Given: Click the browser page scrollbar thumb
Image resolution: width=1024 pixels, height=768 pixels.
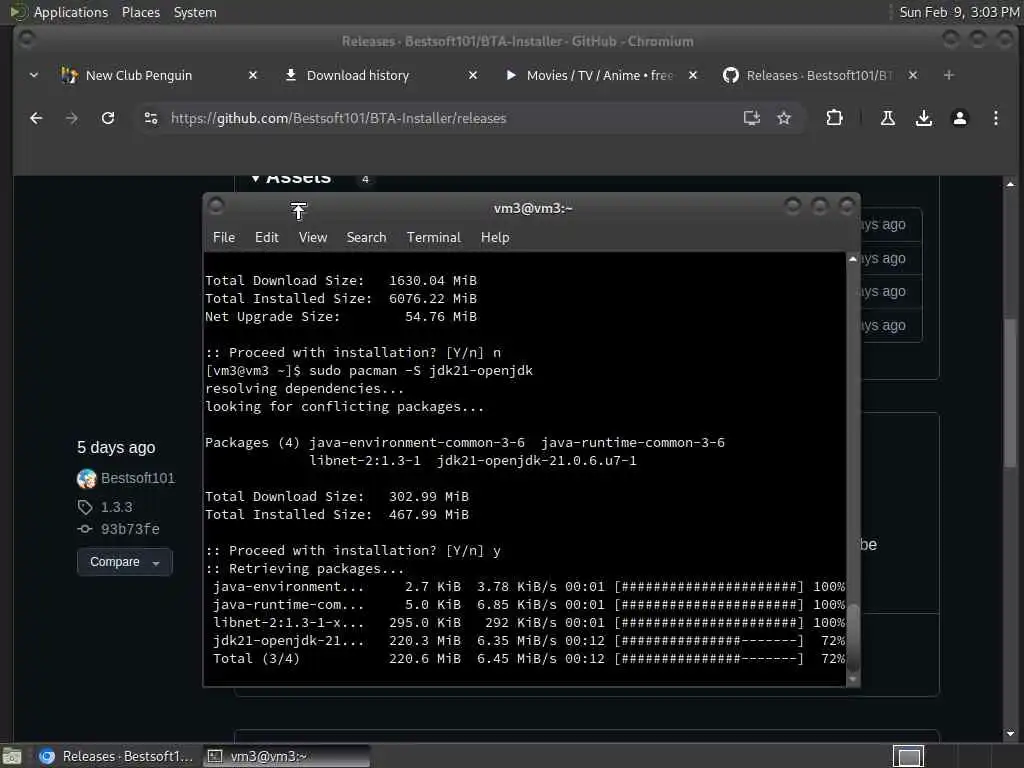Looking at the screenshot, I should (x=1010, y=394).
